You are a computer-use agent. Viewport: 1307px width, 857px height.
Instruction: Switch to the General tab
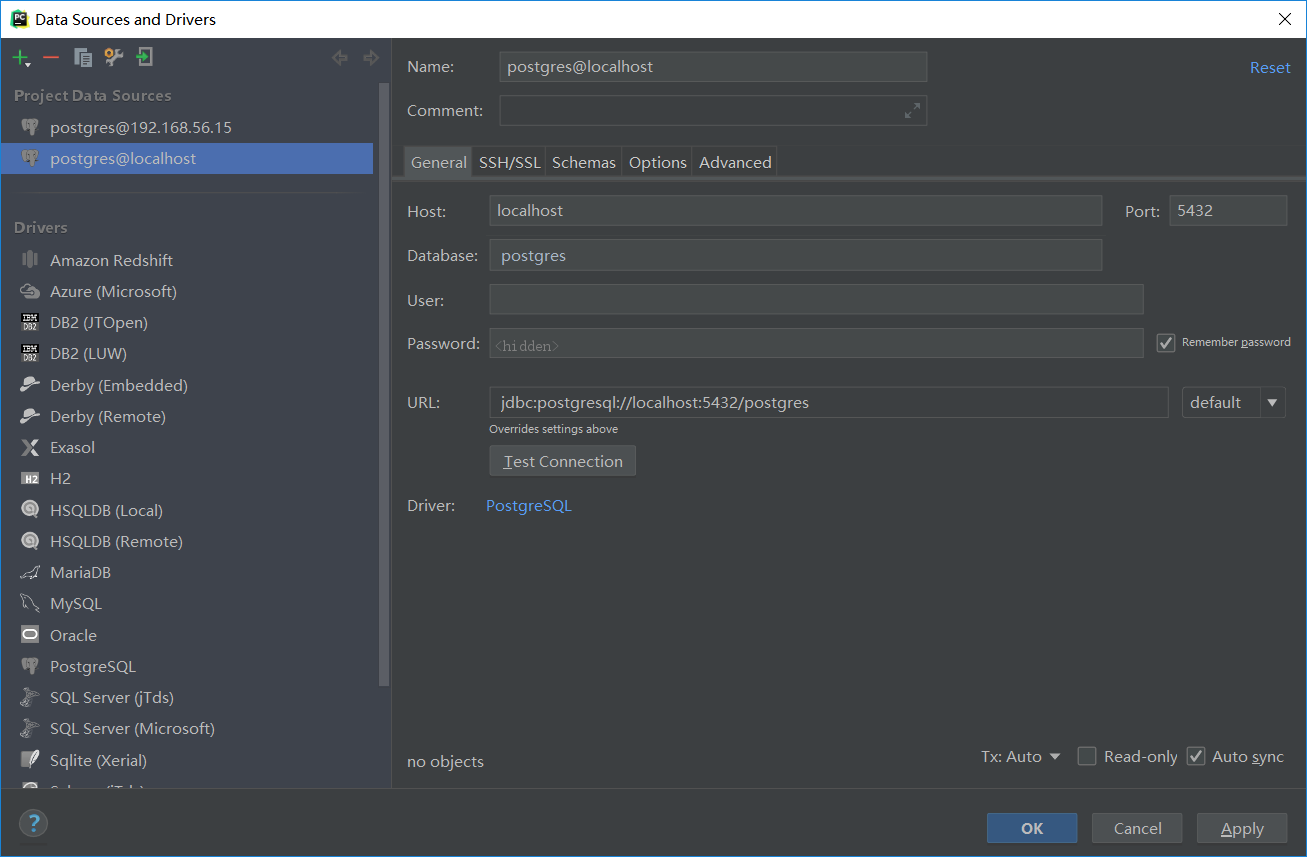[x=438, y=162]
